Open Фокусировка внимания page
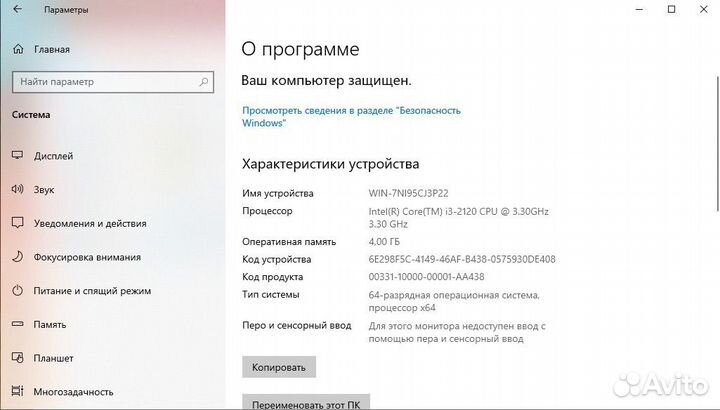Viewport: 720px width, 410px height. pos(87,257)
